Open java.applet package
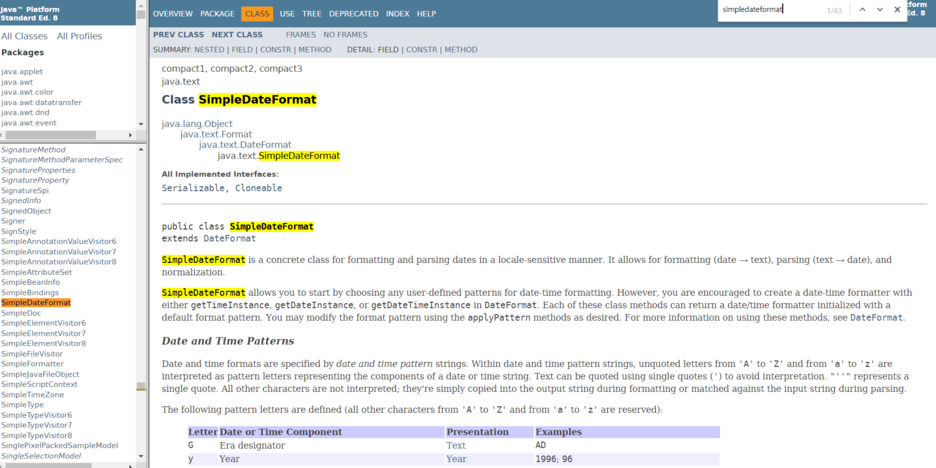The image size is (936, 468). [22, 72]
